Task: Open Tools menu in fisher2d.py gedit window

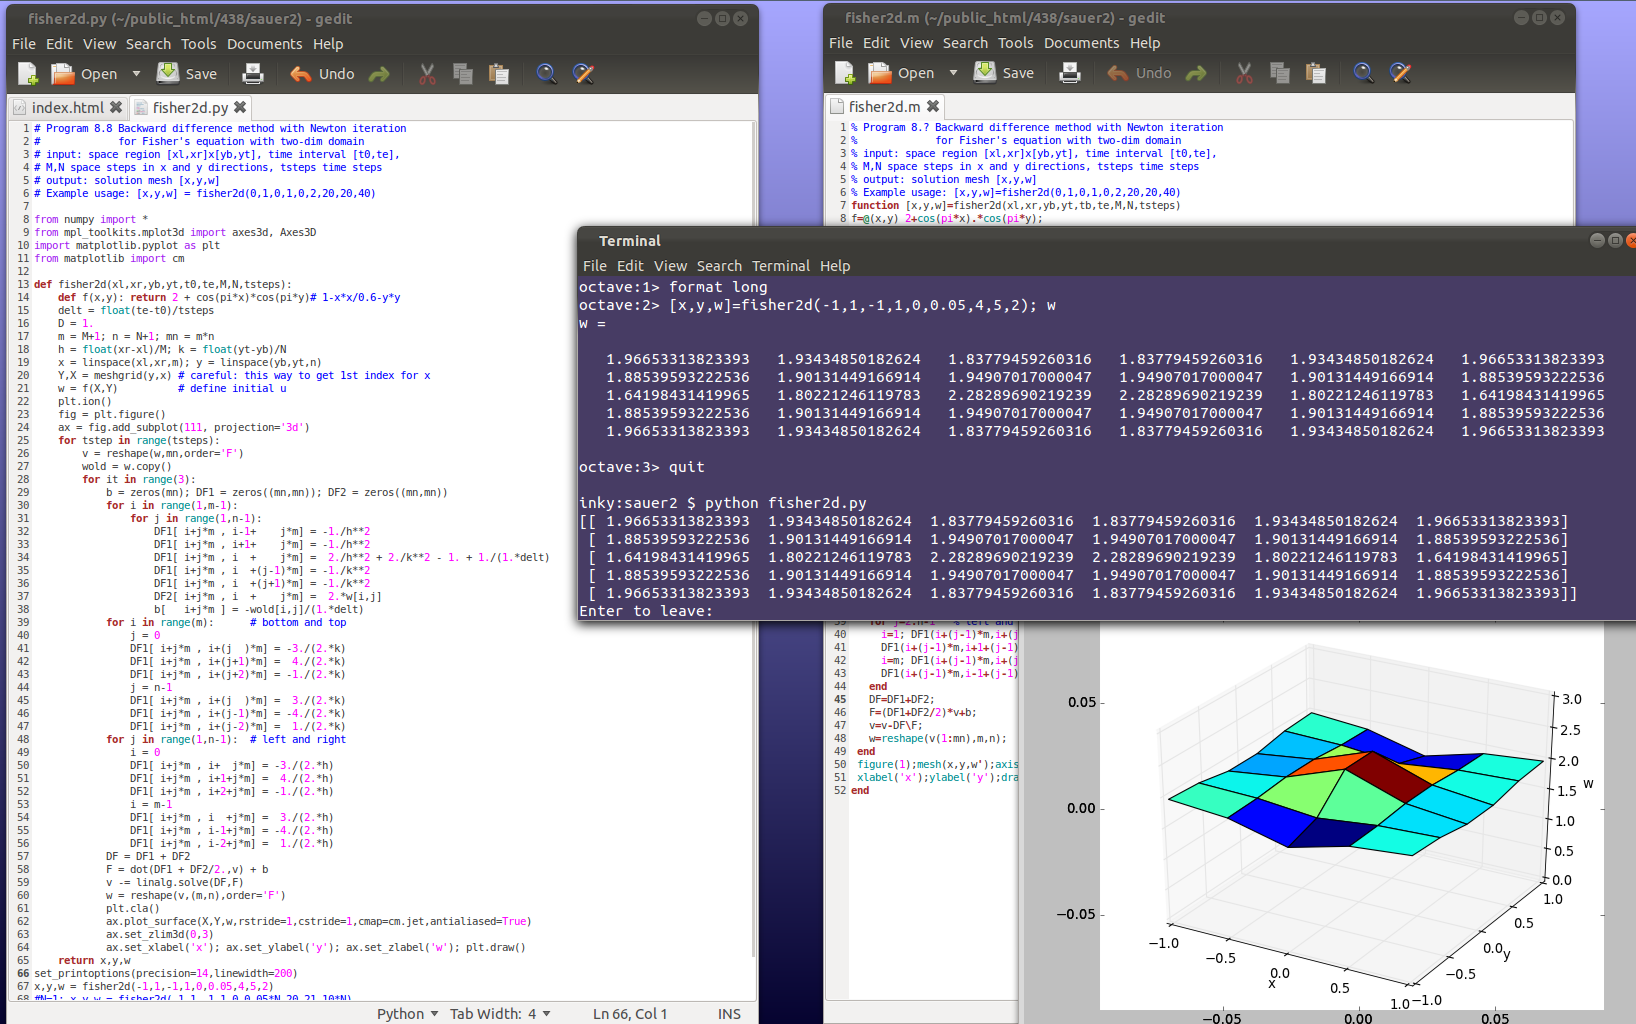Action: click(198, 44)
